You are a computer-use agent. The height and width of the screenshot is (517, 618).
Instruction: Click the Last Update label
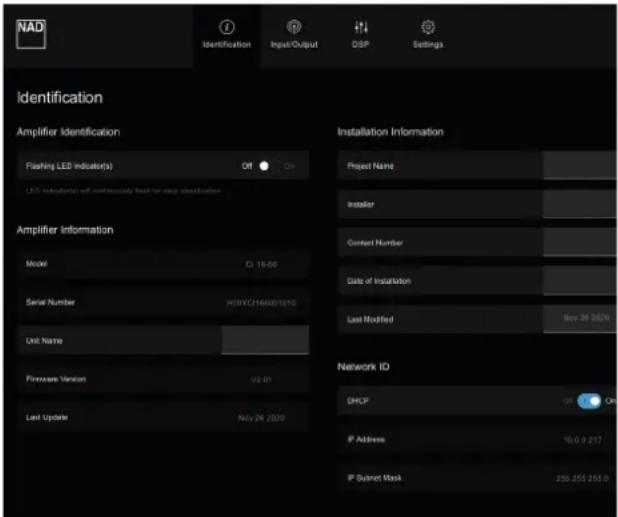click(47, 417)
